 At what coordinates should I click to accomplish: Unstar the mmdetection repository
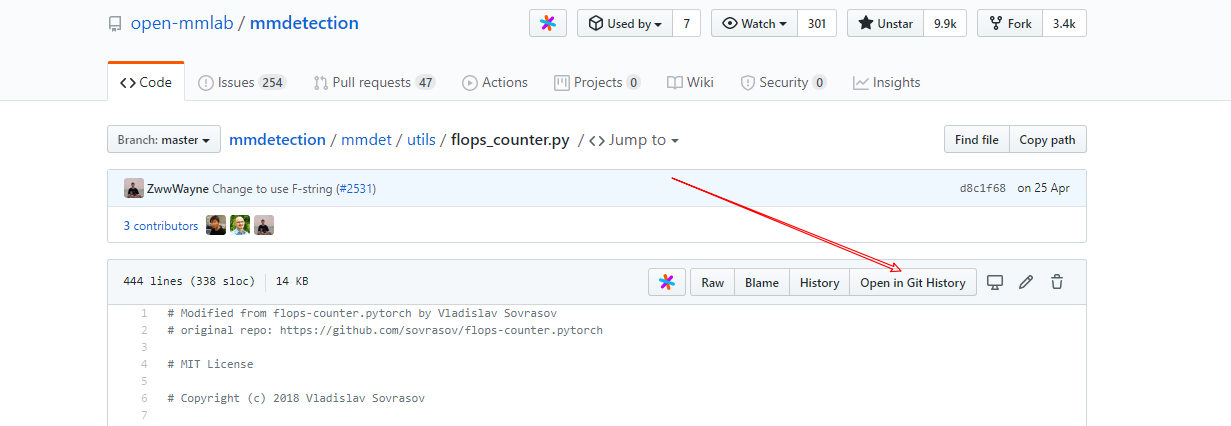pos(885,23)
